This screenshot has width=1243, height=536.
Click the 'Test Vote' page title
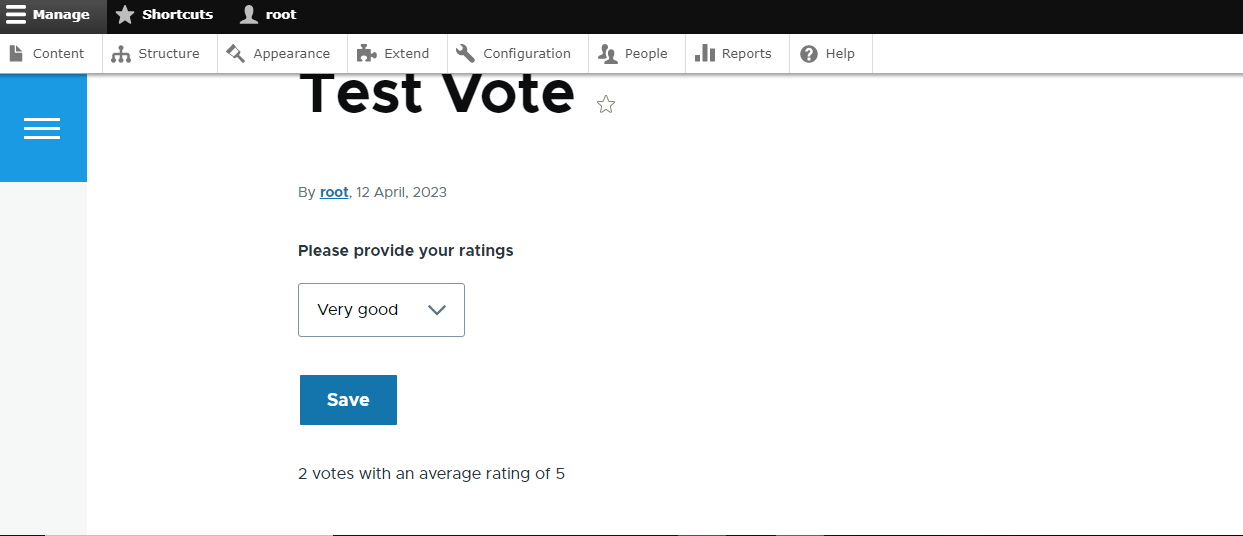click(x=437, y=94)
